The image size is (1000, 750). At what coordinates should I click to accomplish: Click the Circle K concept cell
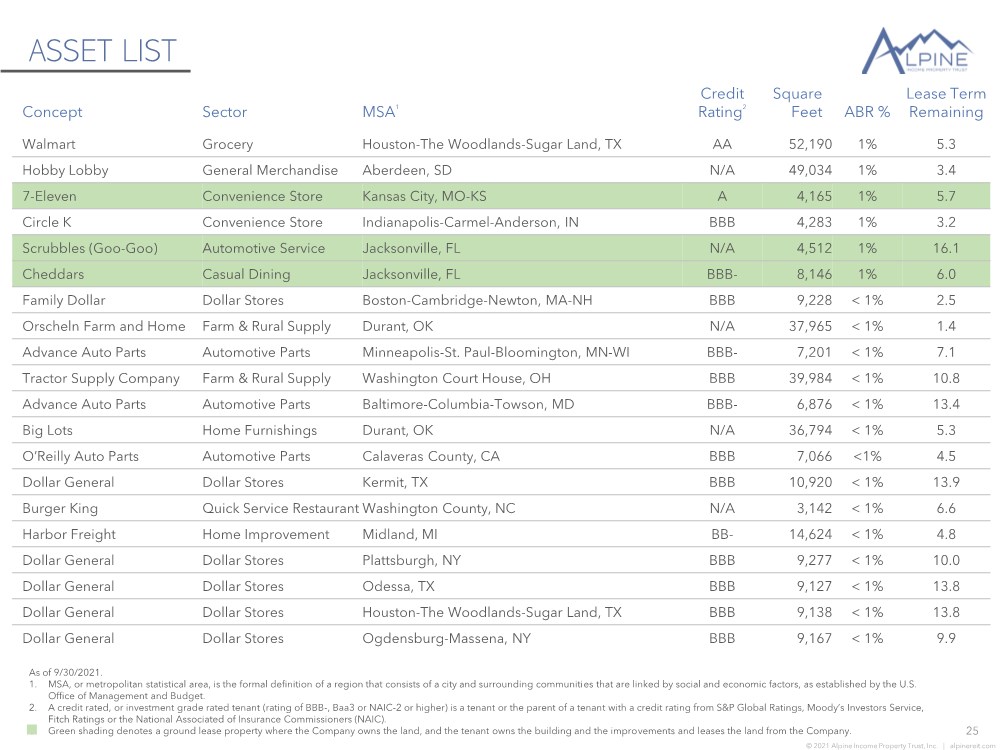(x=47, y=223)
